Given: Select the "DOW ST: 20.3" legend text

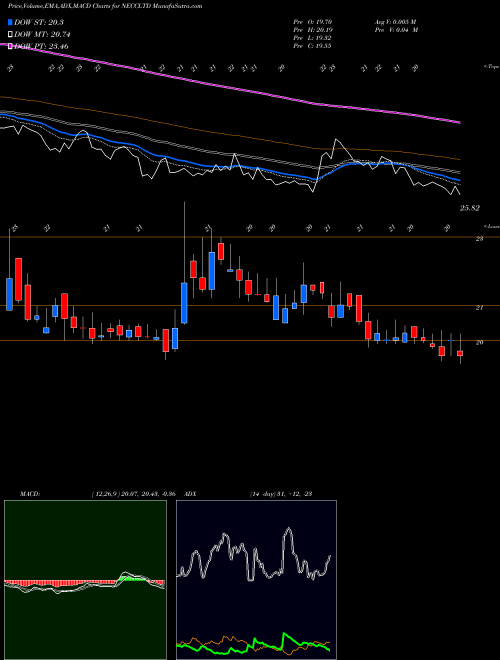Looking at the screenshot, I should click(x=39, y=22).
